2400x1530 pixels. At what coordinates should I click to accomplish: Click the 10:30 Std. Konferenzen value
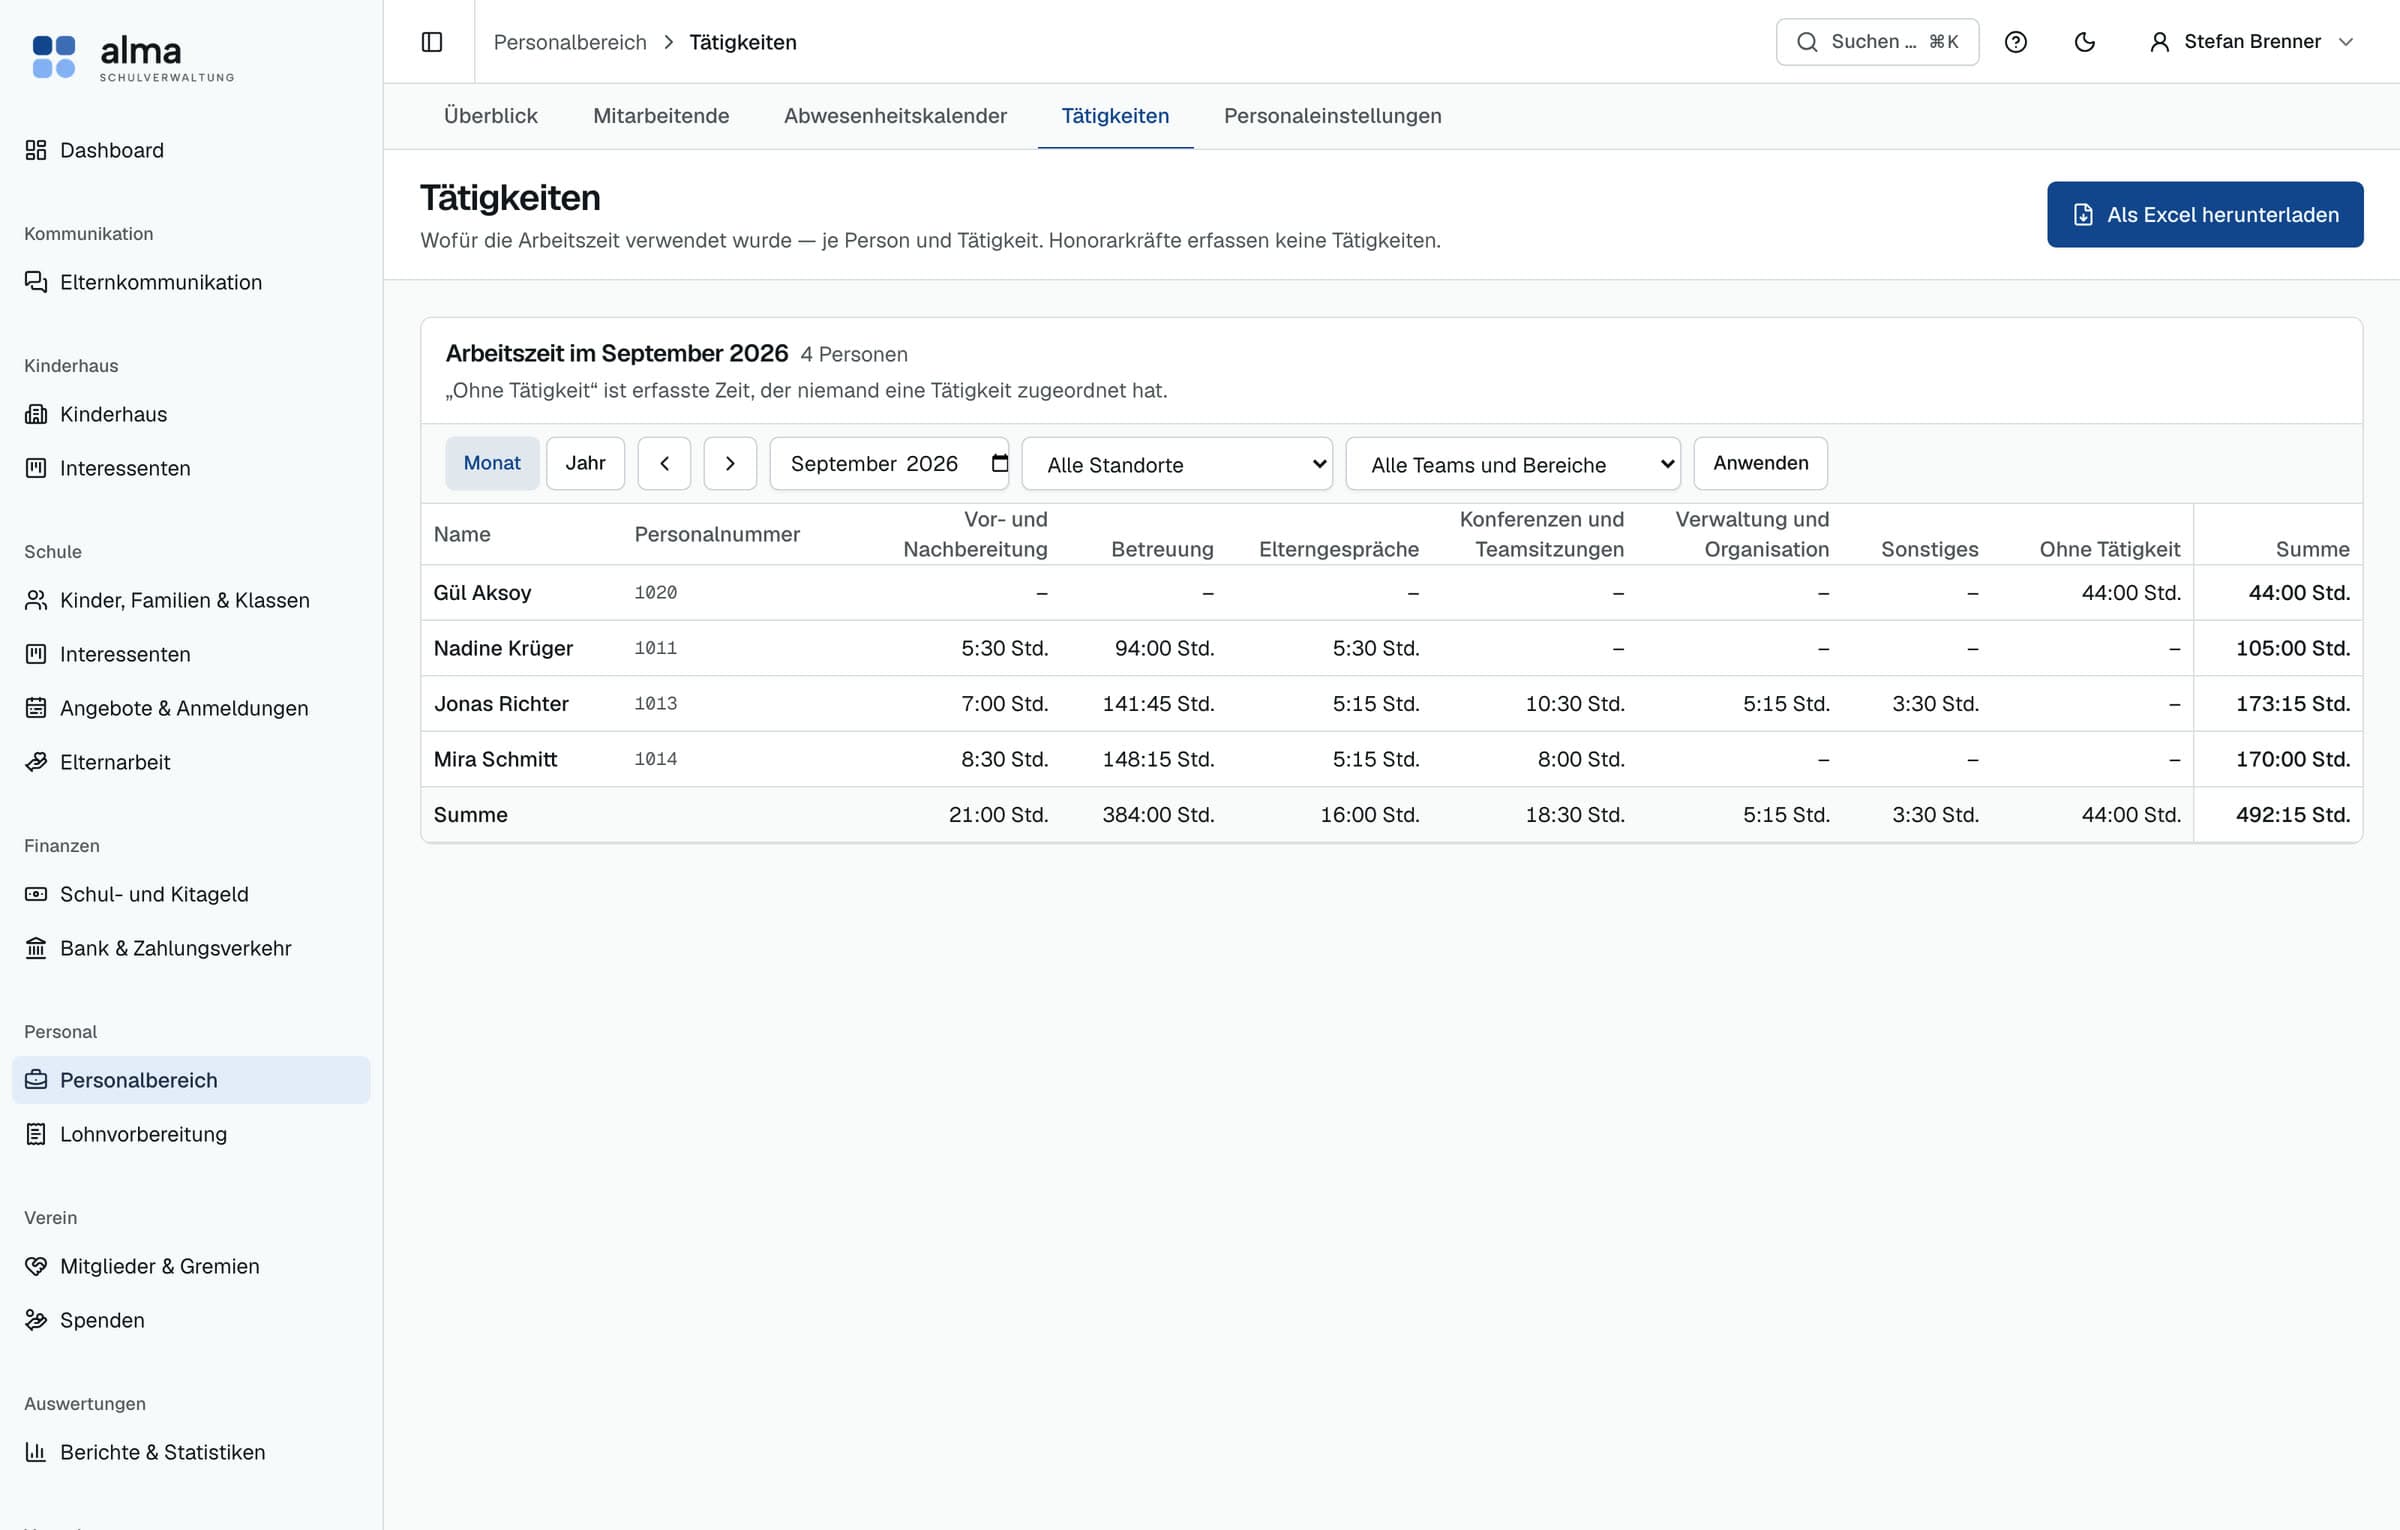tap(1575, 704)
